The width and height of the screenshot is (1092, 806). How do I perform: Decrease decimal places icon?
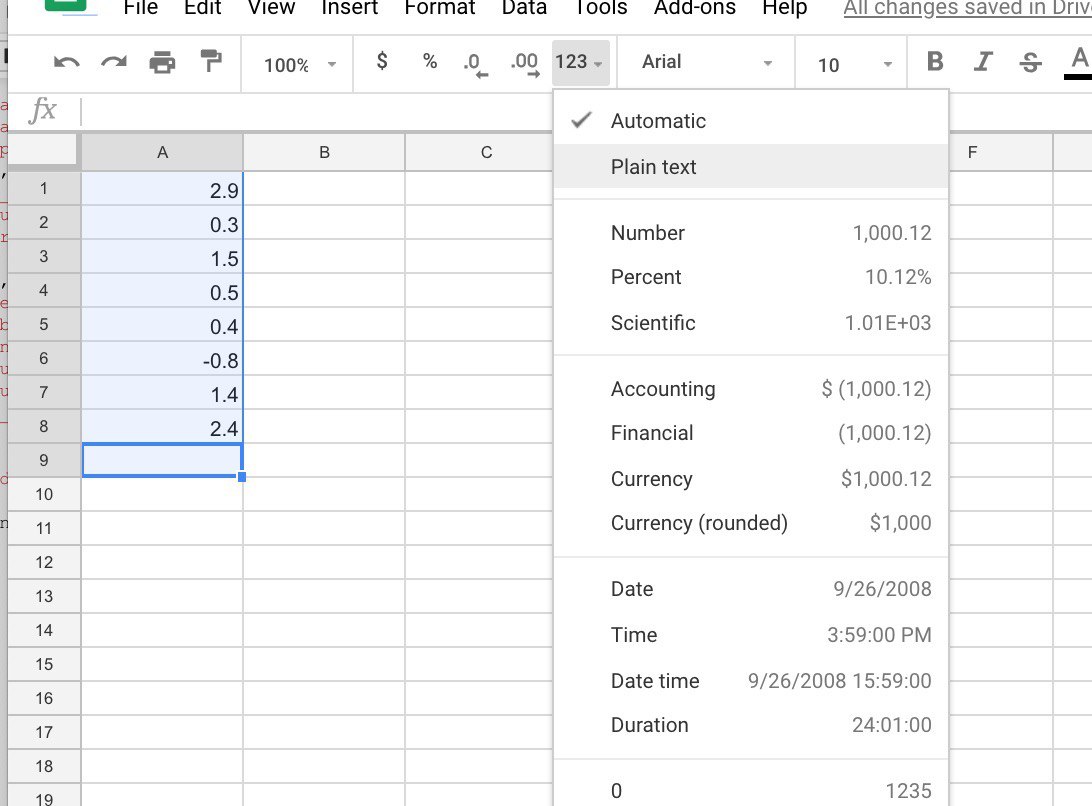(475, 64)
